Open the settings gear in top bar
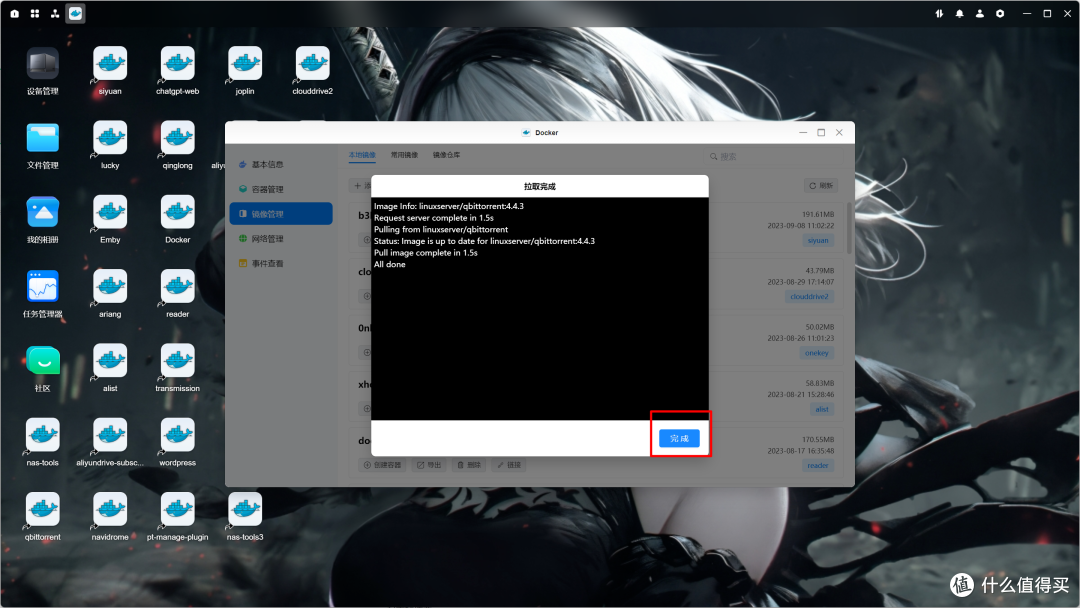This screenshot has width=1080, height=608. [1000, 13]
